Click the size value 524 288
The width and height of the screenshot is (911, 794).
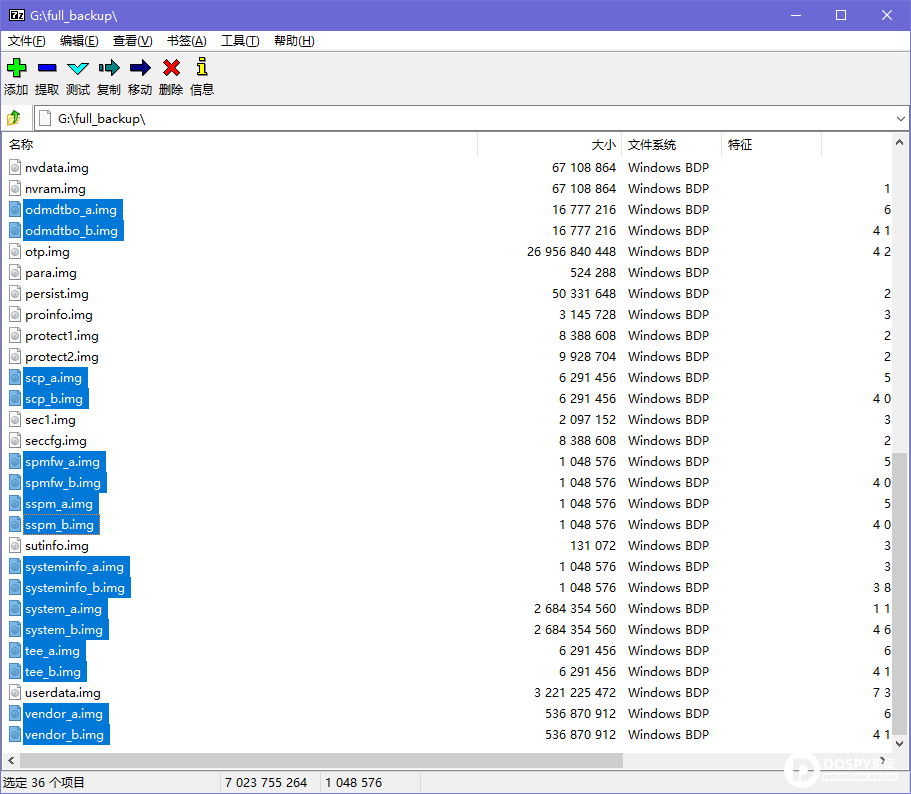[593, 273]
